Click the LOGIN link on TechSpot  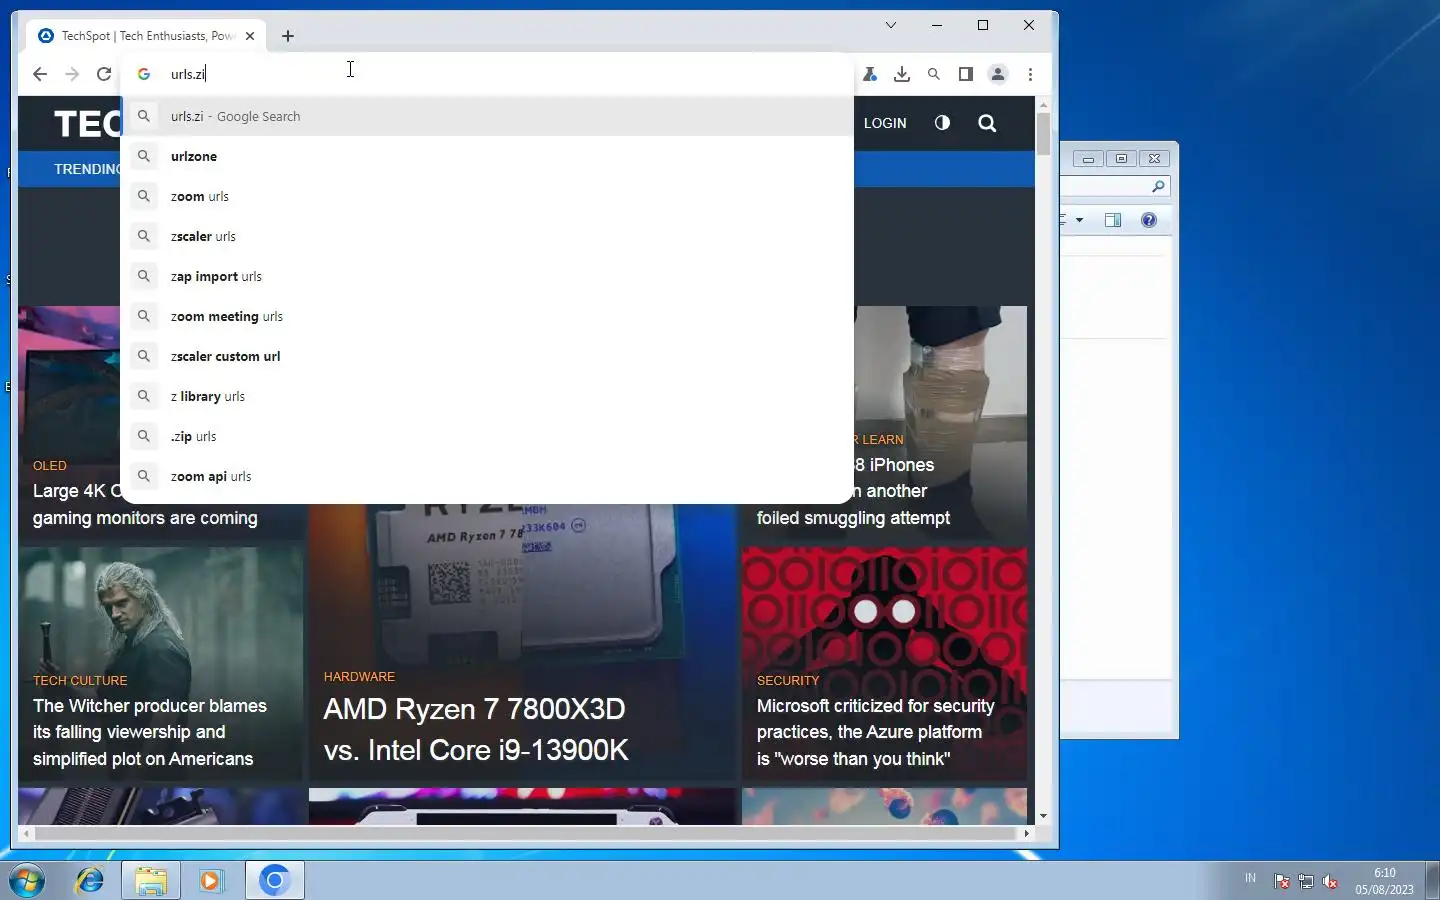point(885,123)
